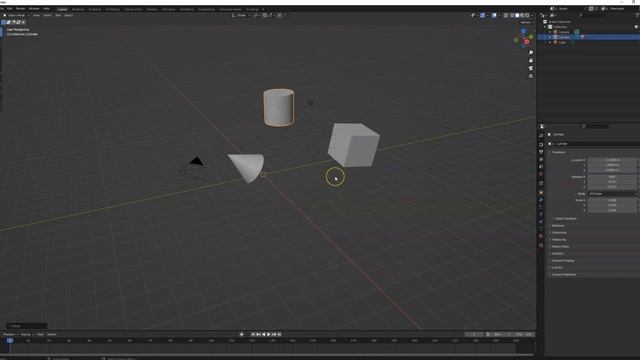Select the Cone object in viewport

pos(247,167)
